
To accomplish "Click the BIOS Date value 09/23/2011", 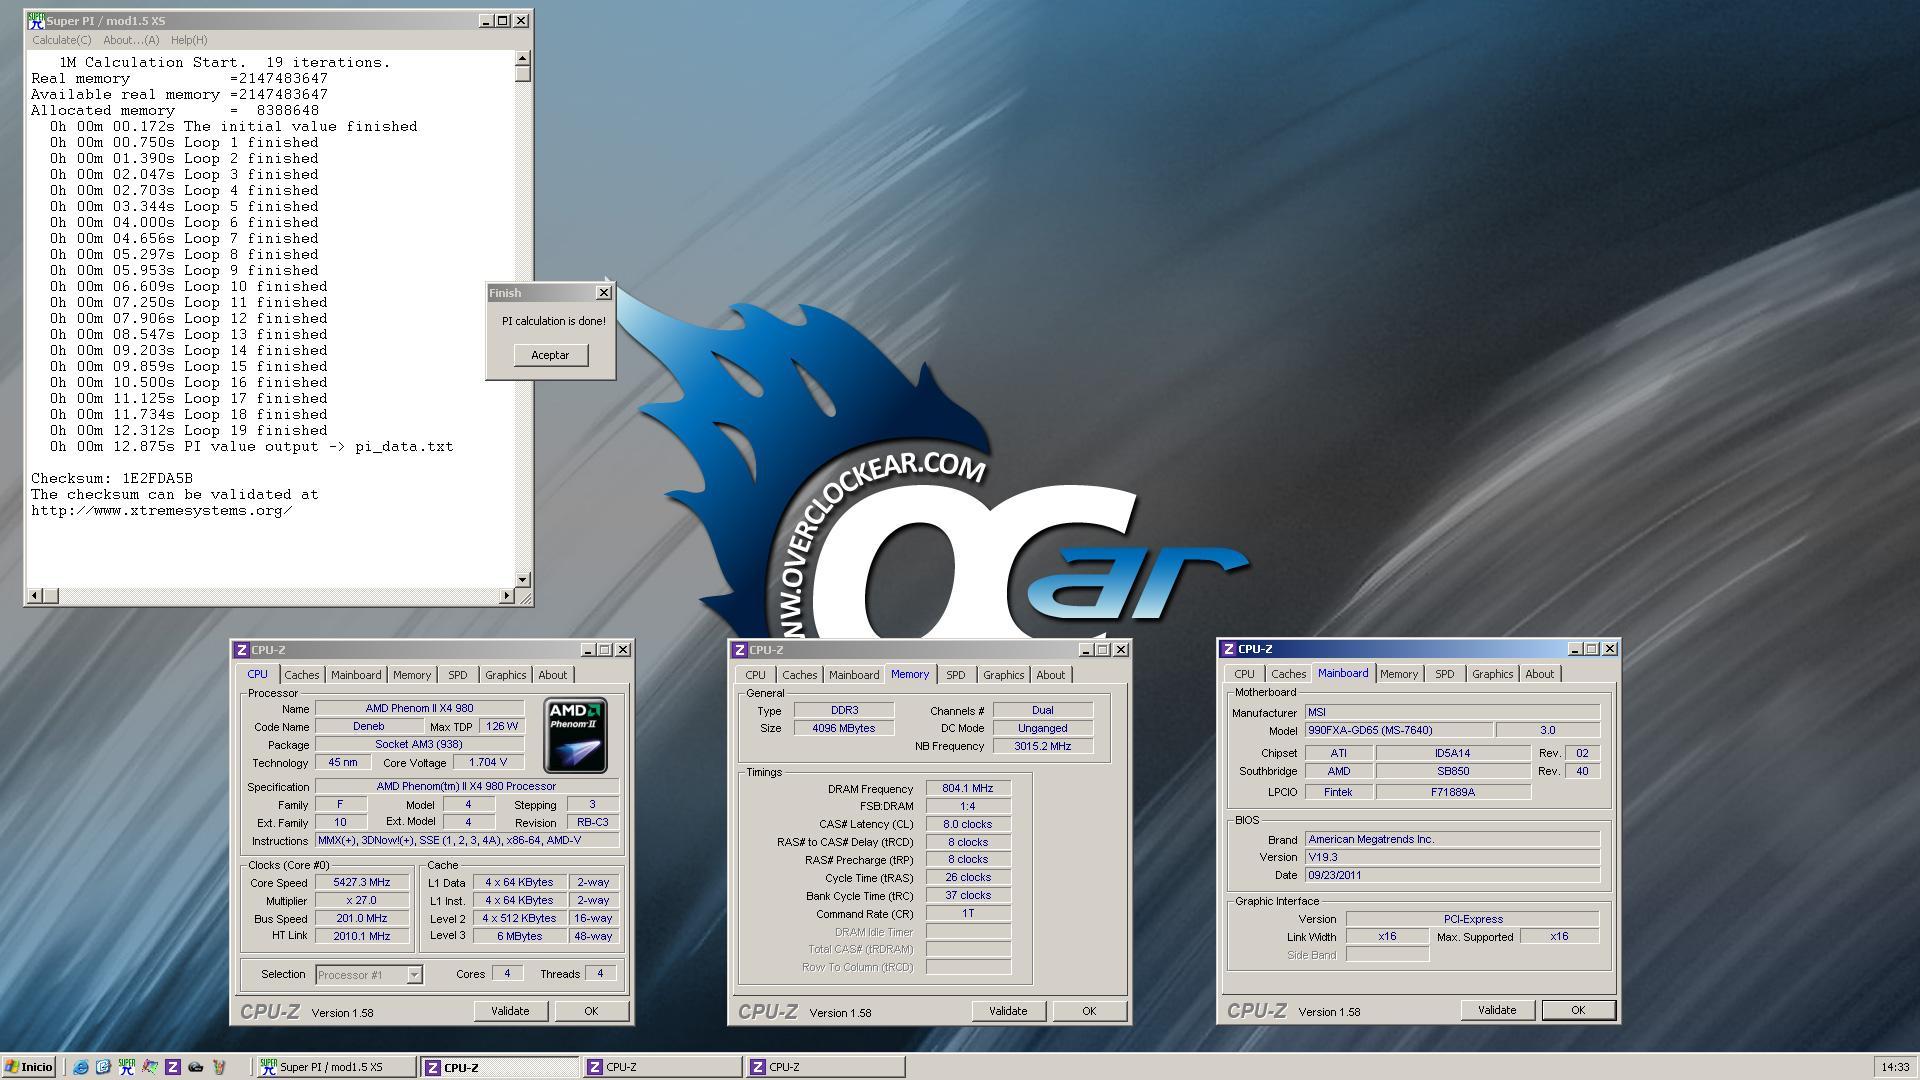I will pyautogui.click(x=1452, y=875).
